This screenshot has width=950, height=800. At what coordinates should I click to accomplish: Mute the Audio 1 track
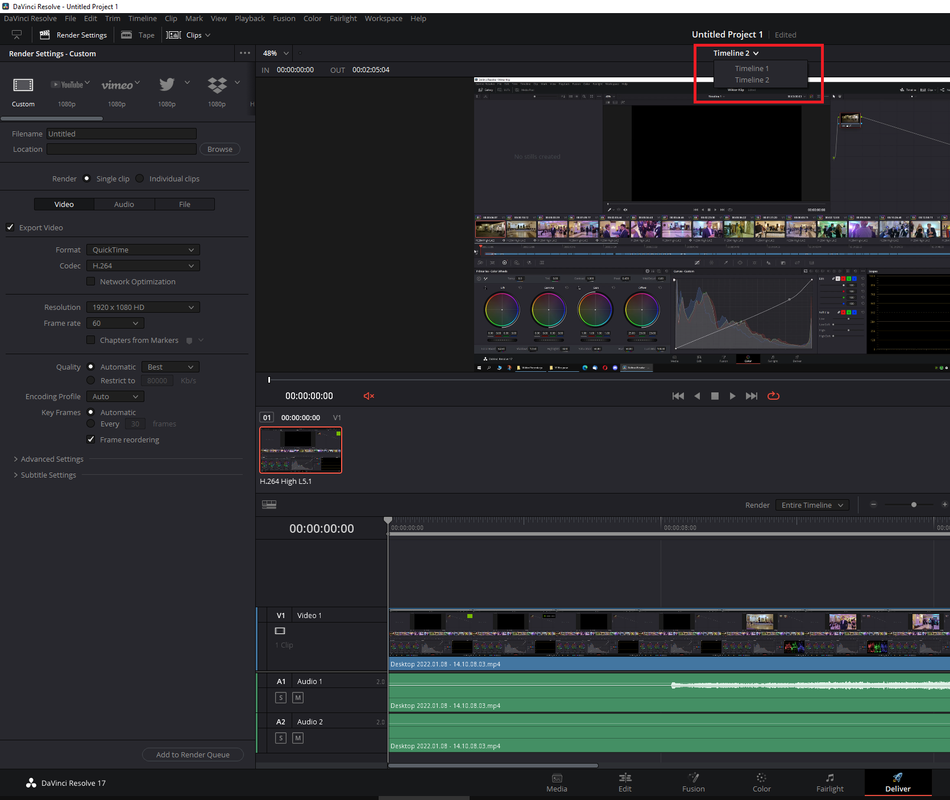point(297,698)
